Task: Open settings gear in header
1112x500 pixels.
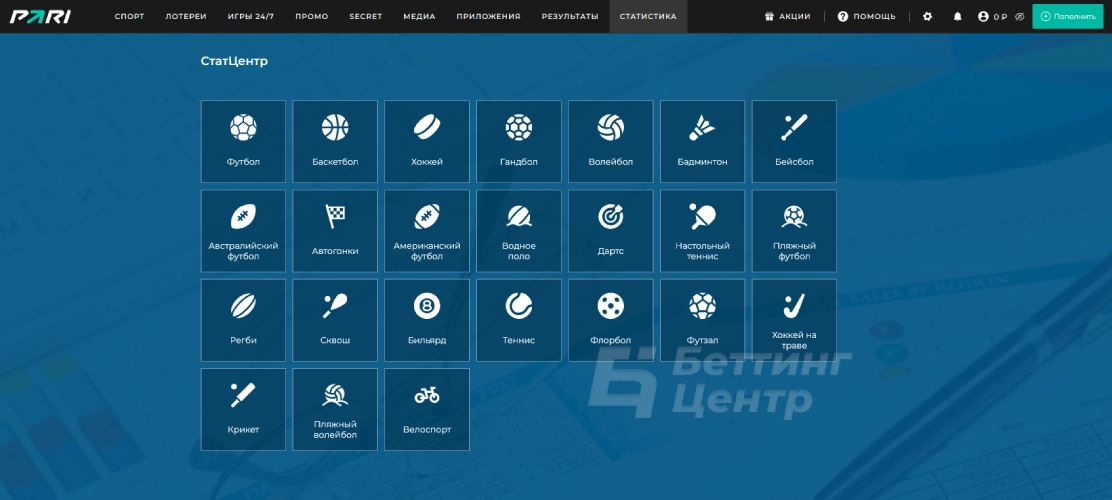Action: pos(927,16)
